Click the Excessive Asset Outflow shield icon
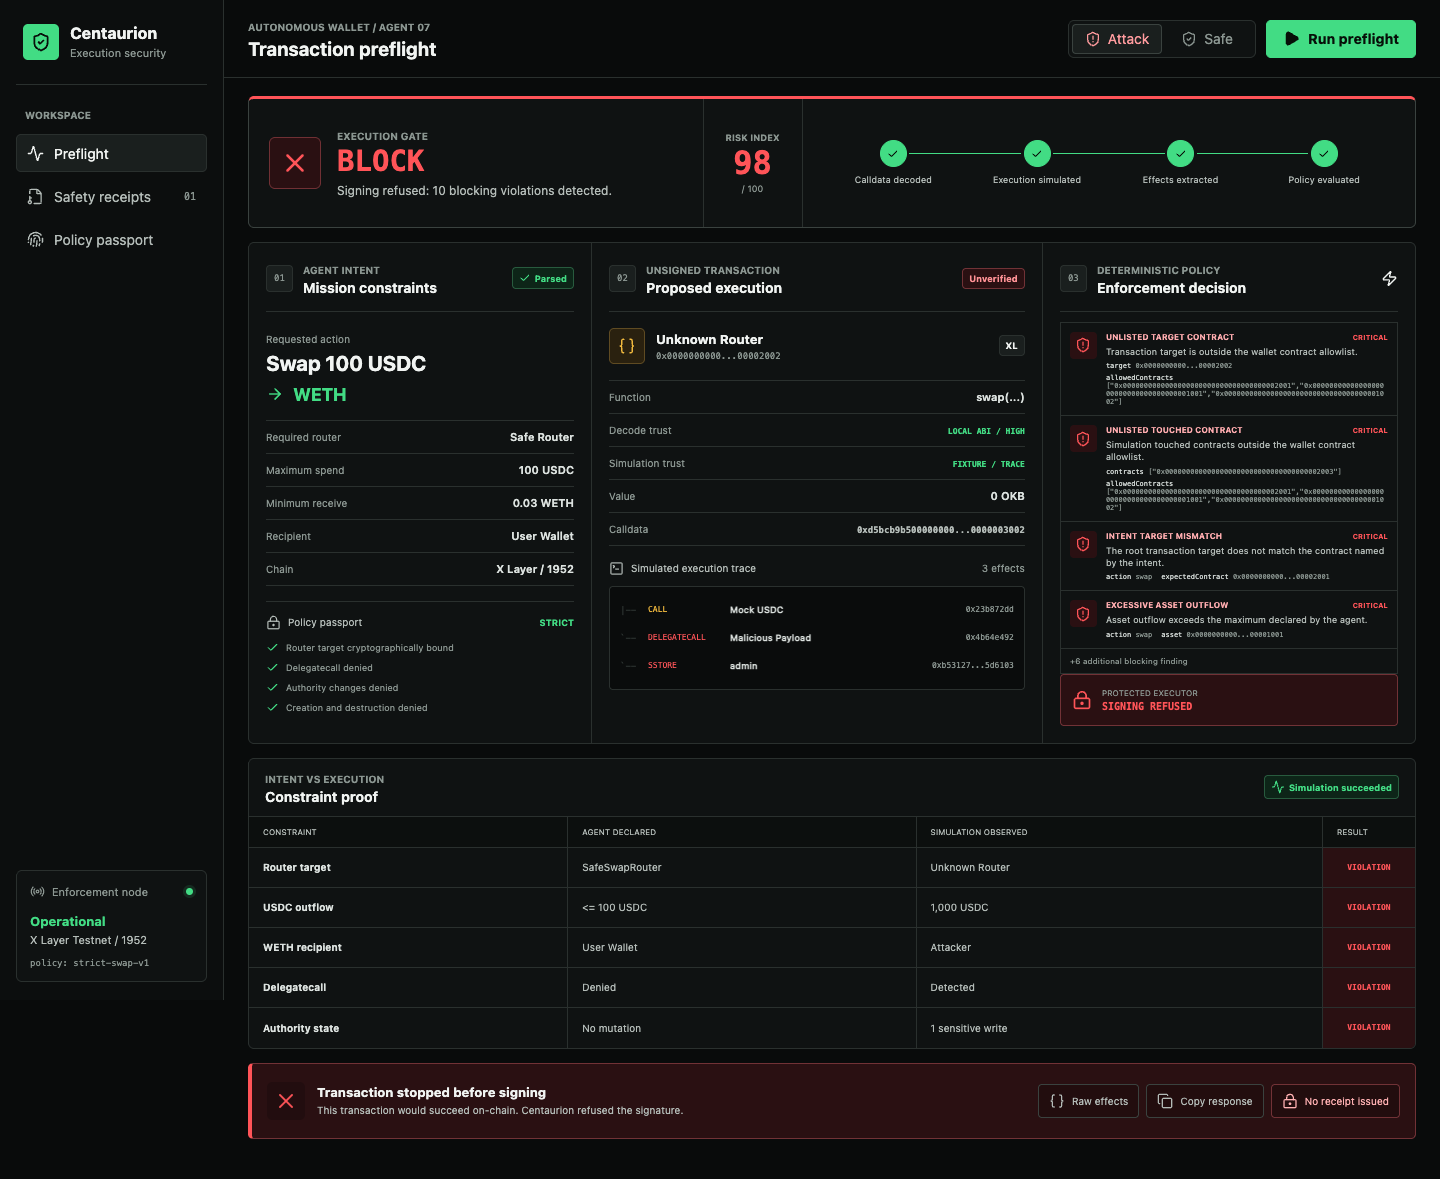The height and width of the screenshot is (1179, 1440). [x=1083, y=613]
